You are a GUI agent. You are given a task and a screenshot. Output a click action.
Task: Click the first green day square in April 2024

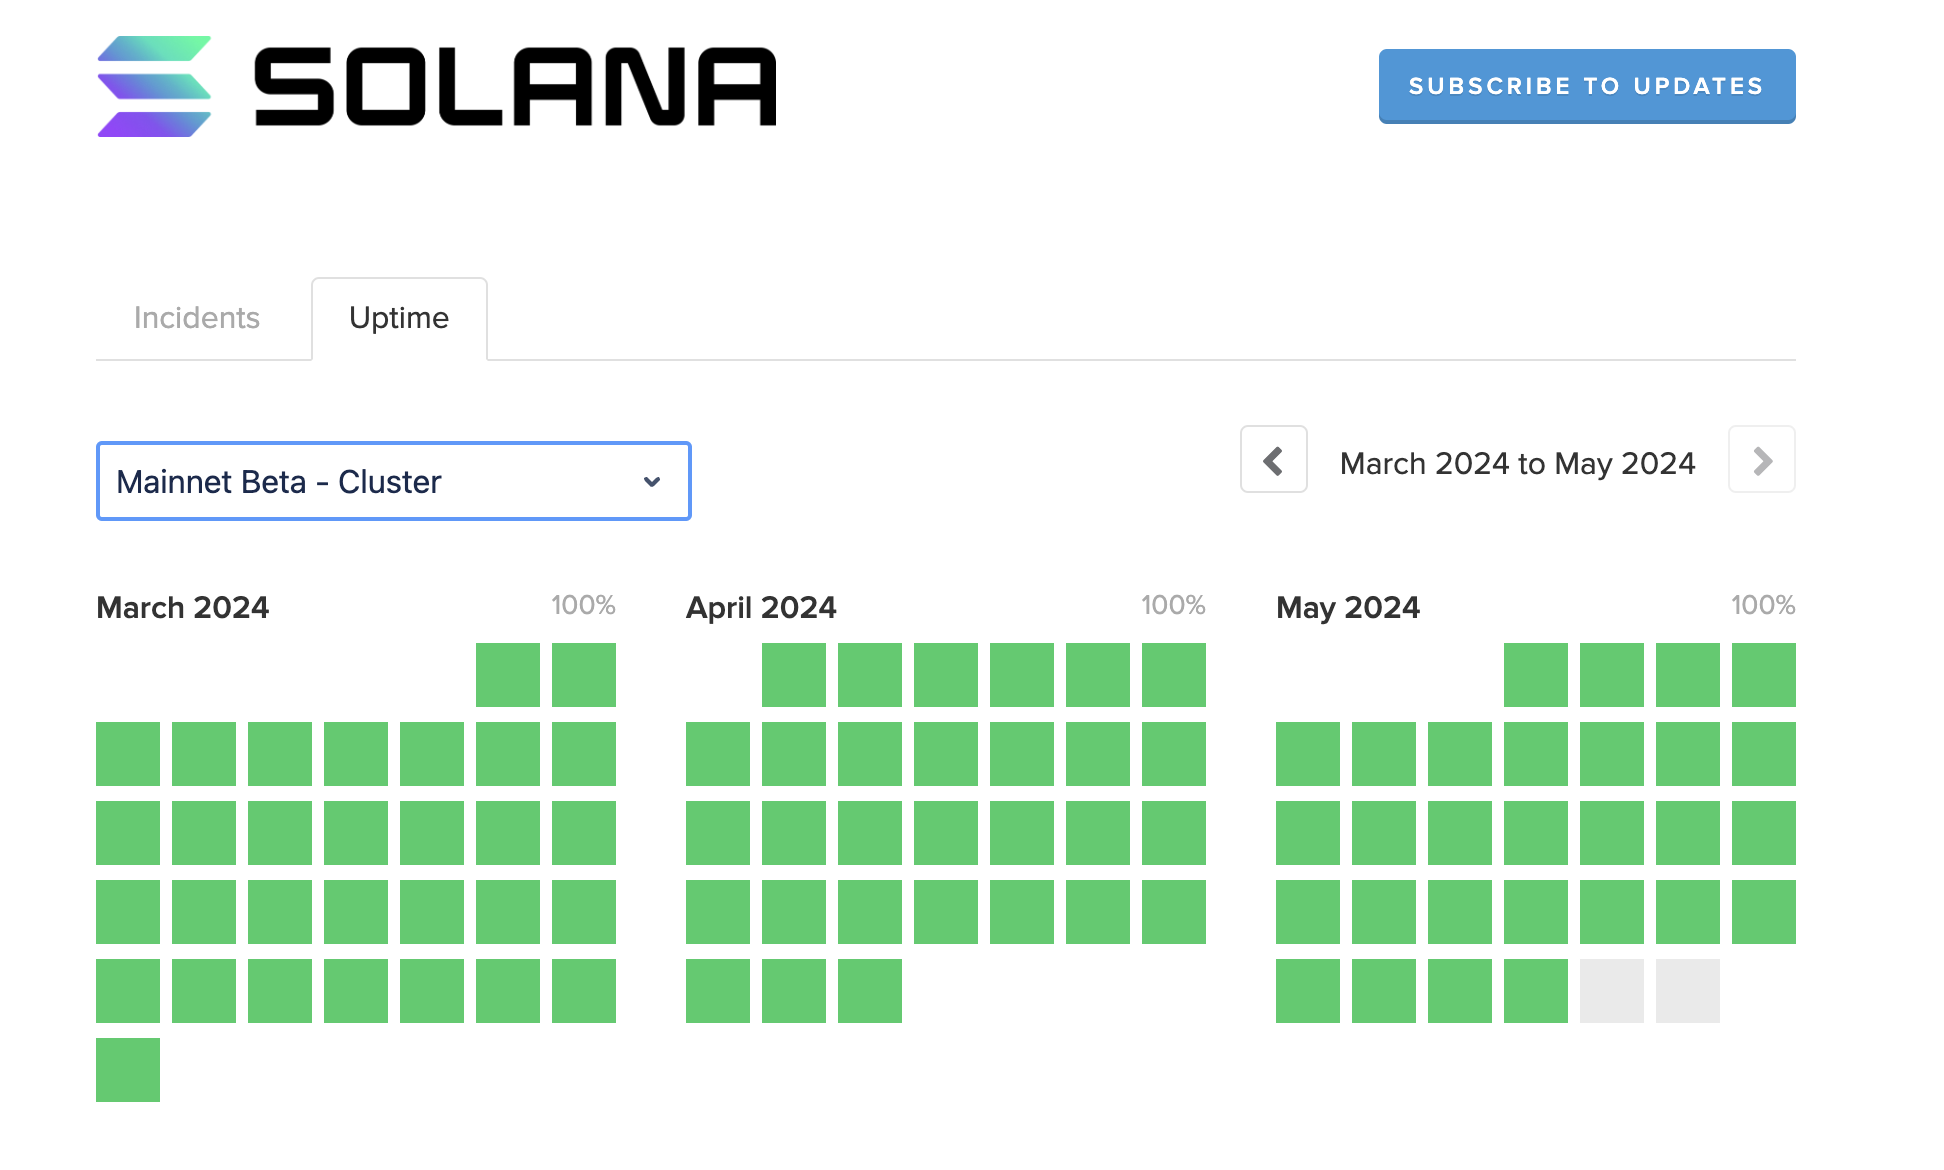(794, 675)
